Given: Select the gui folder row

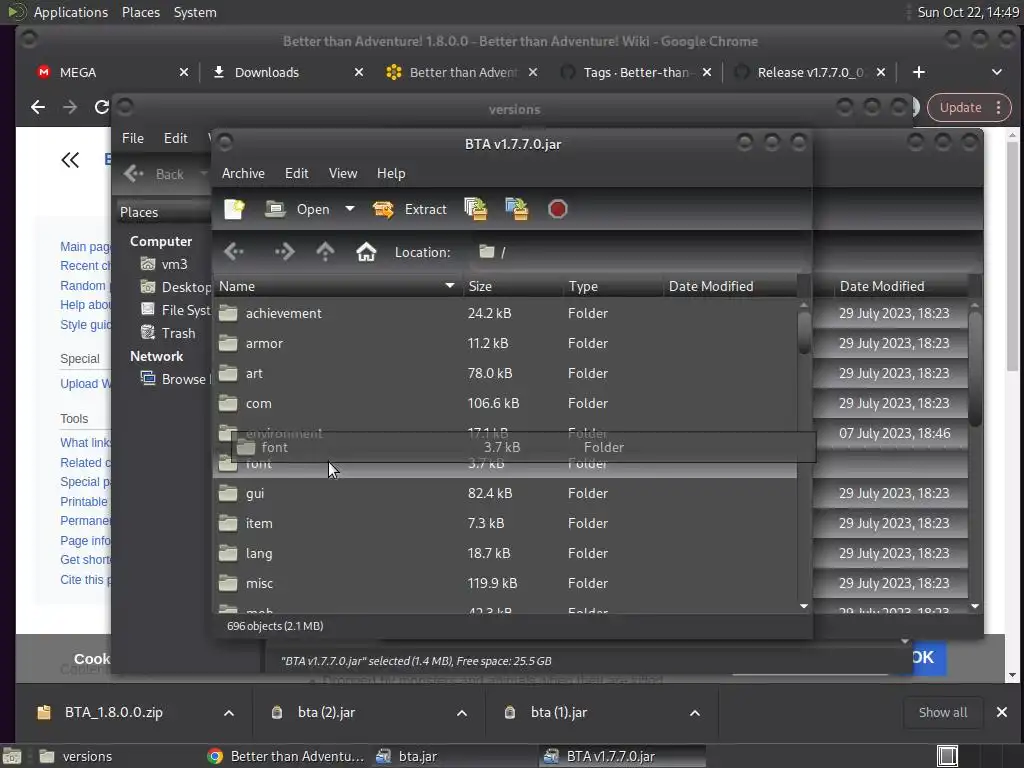Looking at the screenshot, I should (505, 493).
